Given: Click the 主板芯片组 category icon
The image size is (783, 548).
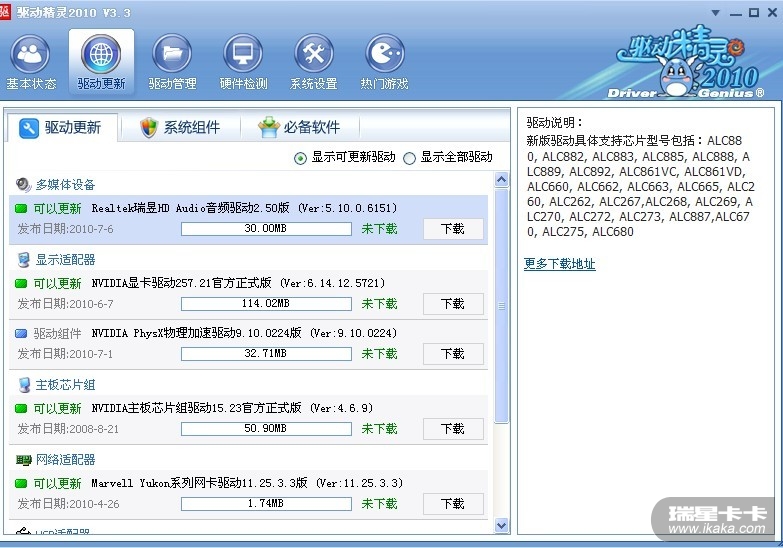Looking at the screenshot, I should coord(24,385).
